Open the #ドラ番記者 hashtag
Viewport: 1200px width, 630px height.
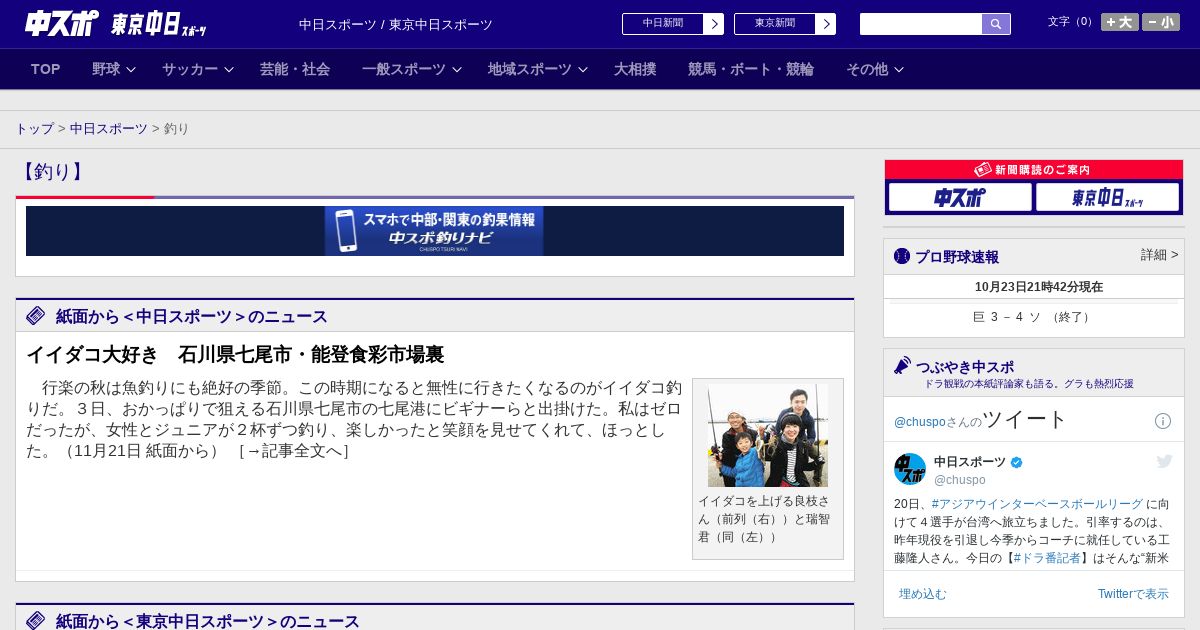[x=1047, y=558]
